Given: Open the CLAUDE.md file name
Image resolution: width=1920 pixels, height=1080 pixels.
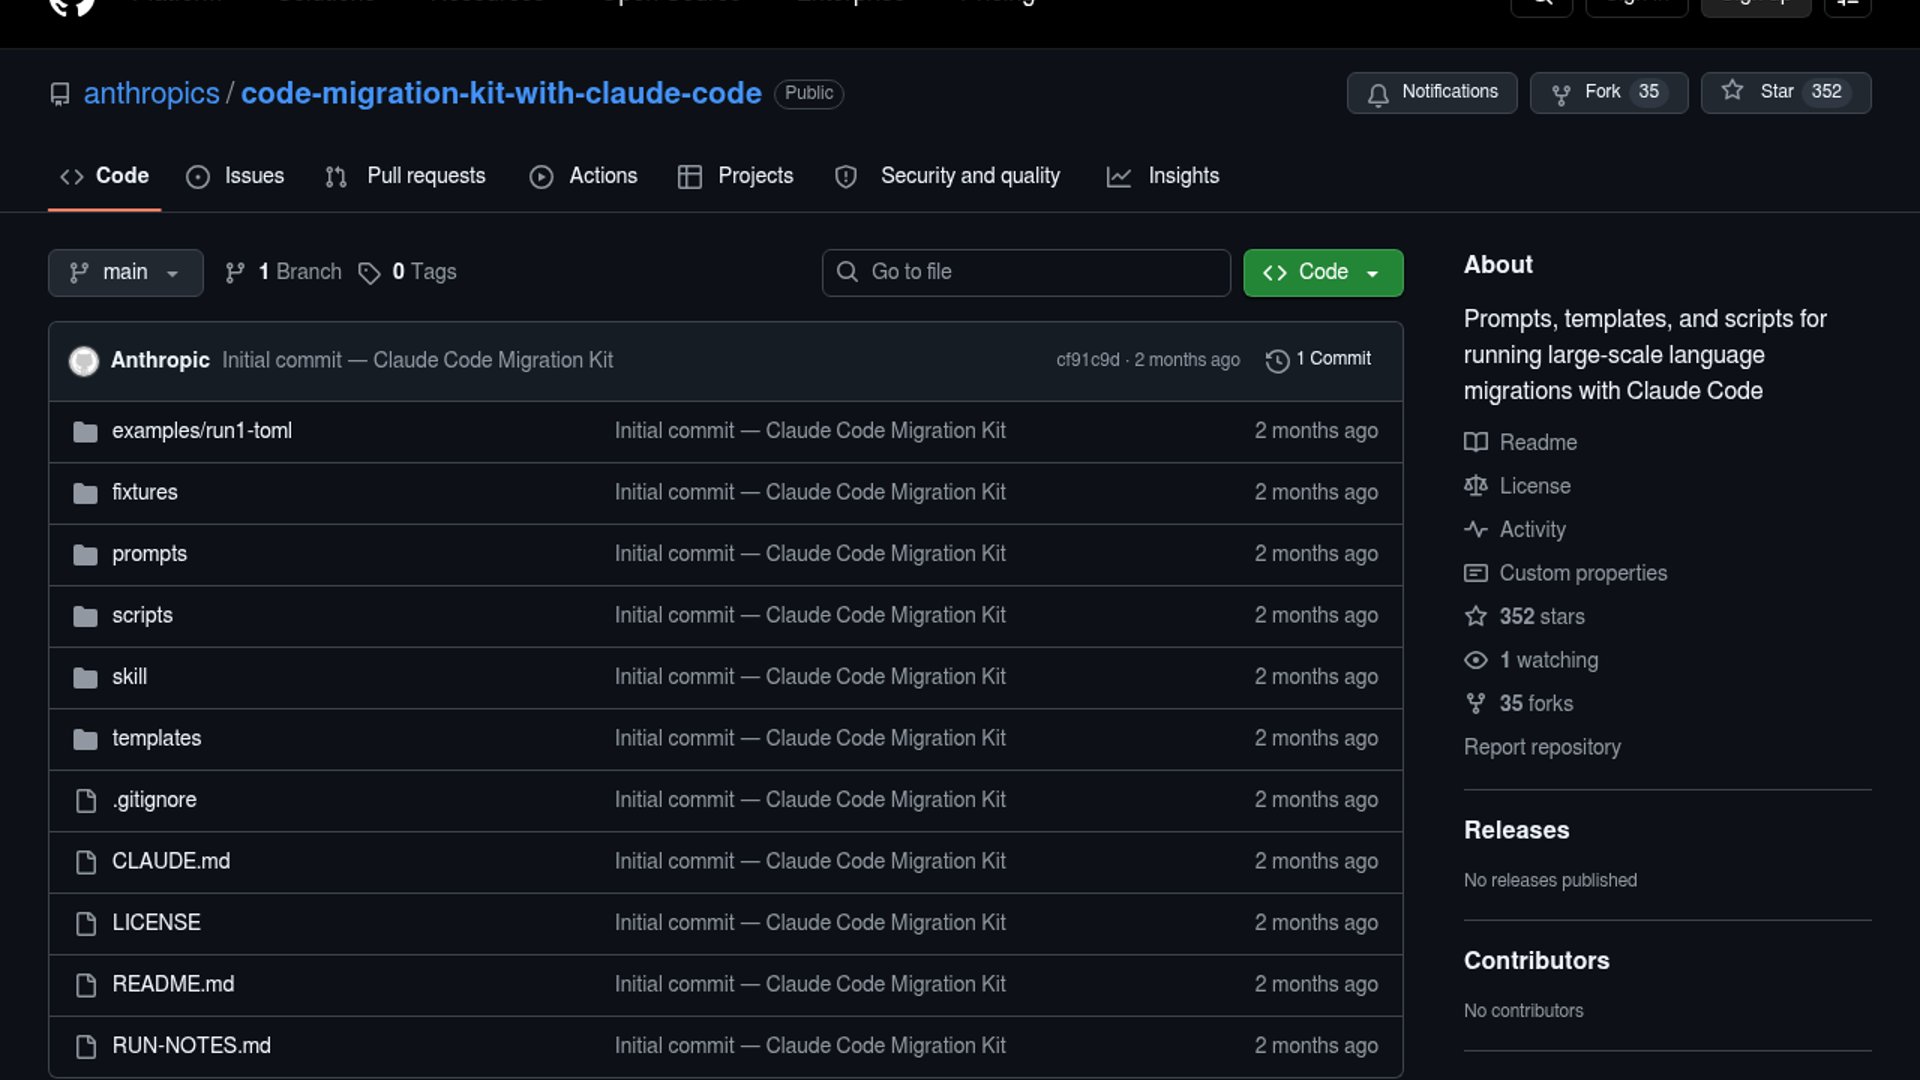Looking at the screenshot, I should pos(171,861).
